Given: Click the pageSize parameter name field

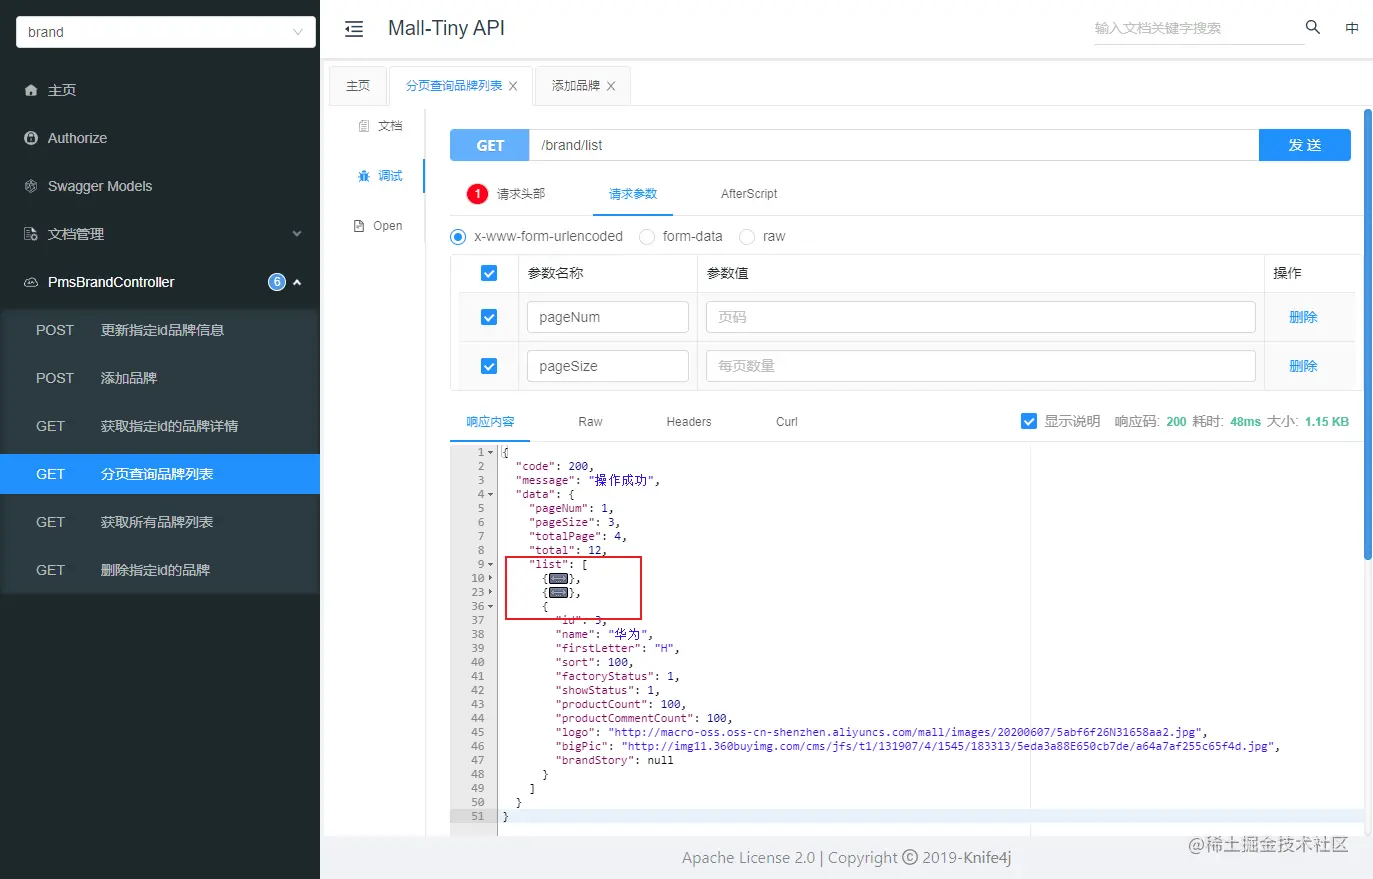Looking at the screenshot, I should [x=607, y=366].
